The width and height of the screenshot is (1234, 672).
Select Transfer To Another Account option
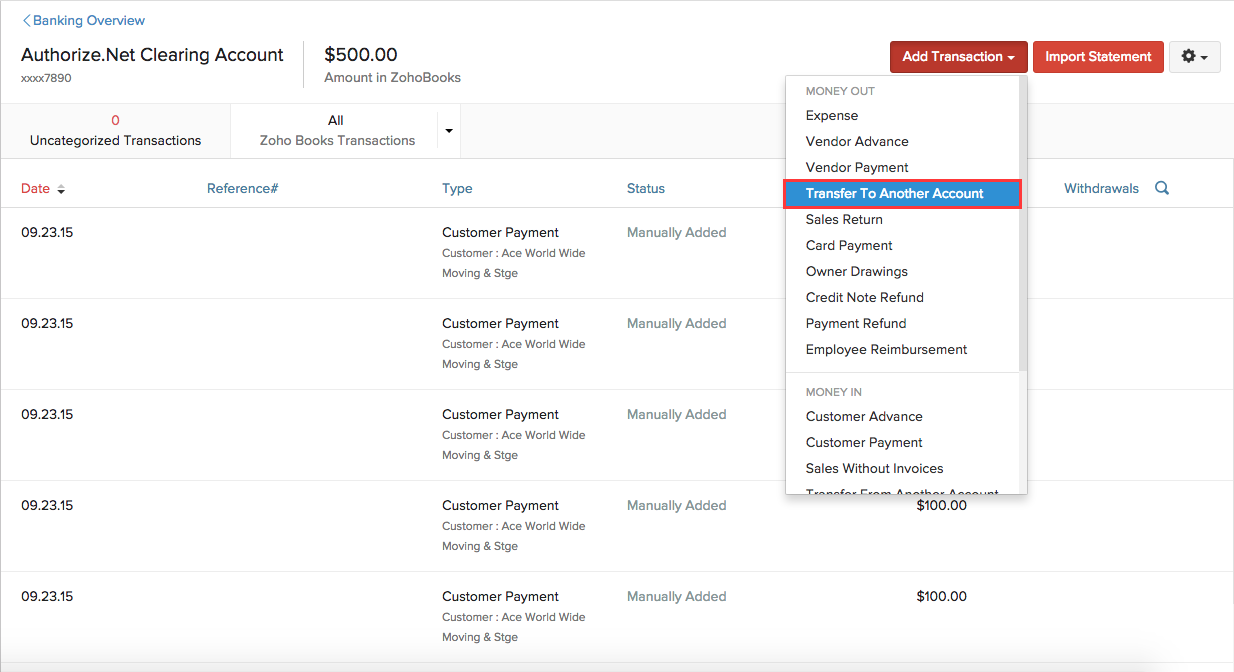(x=894, y=193)
